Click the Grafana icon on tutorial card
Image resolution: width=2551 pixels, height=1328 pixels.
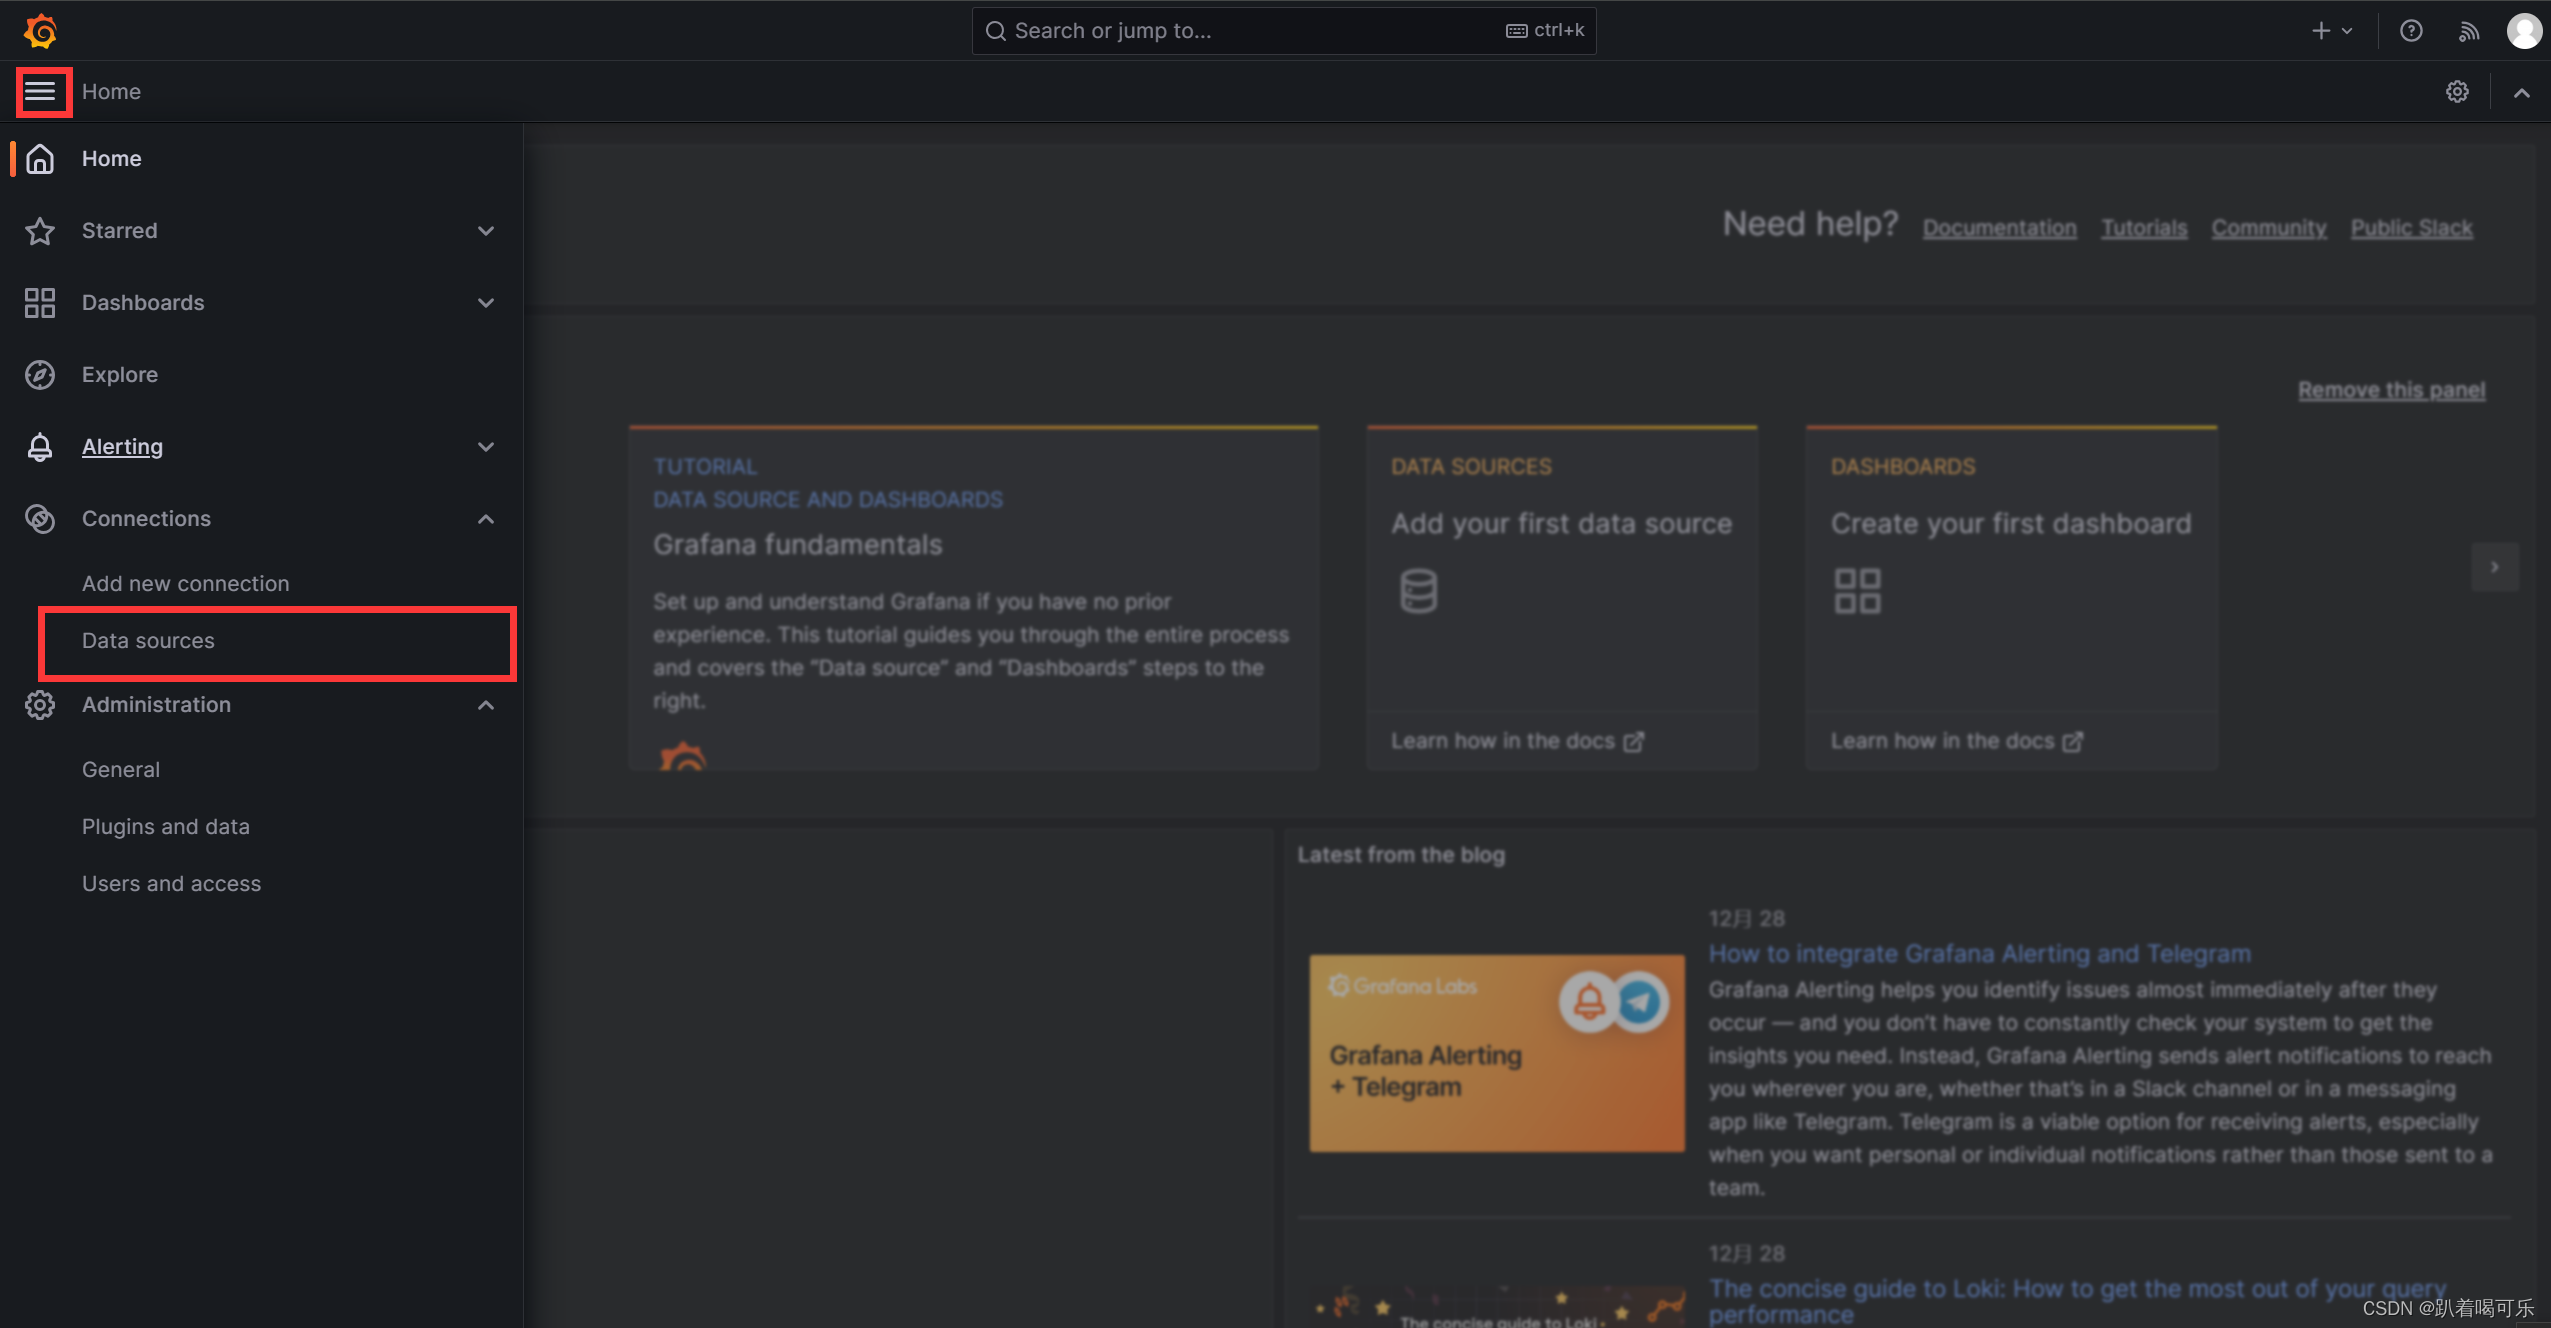[682, 756]
